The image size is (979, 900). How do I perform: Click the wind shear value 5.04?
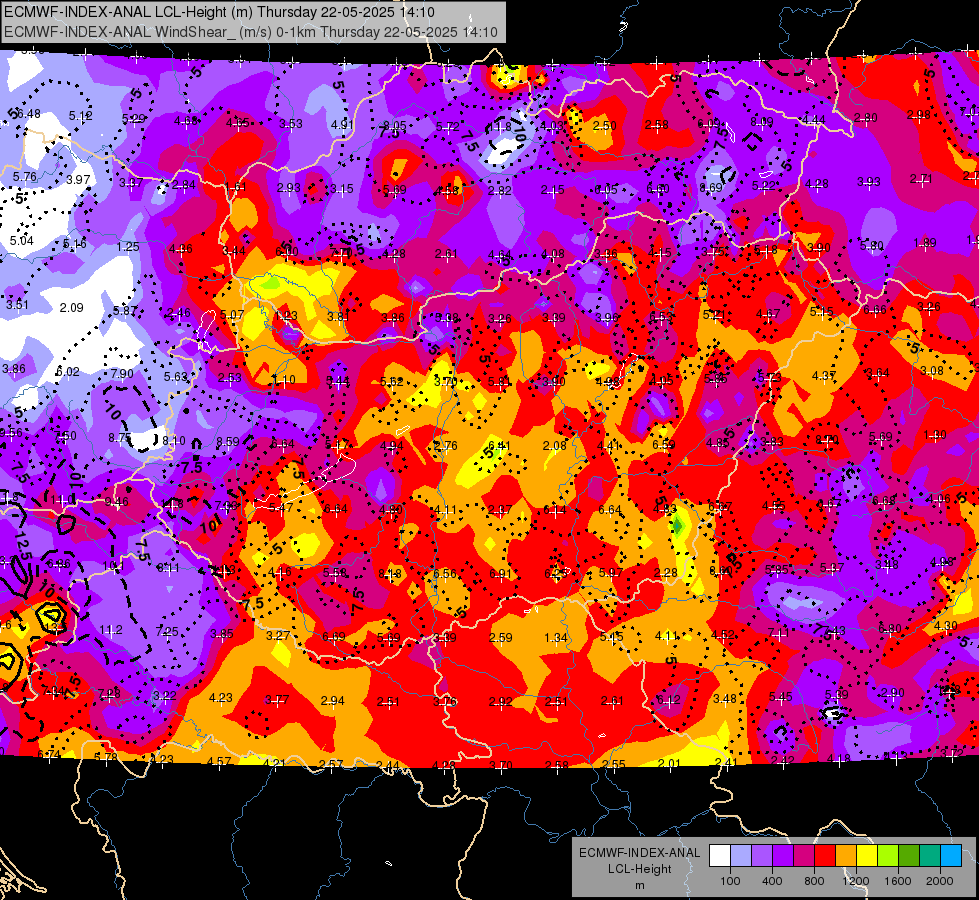click(21, 240)
